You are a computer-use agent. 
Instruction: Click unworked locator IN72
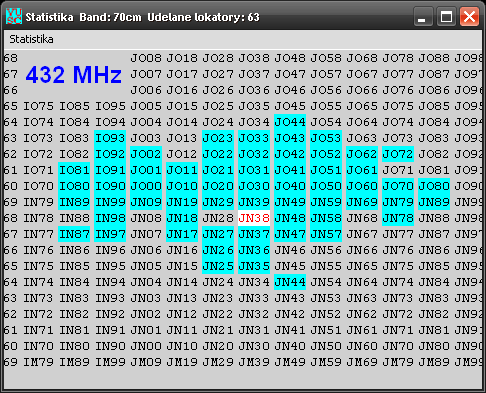tap(38, 314)
